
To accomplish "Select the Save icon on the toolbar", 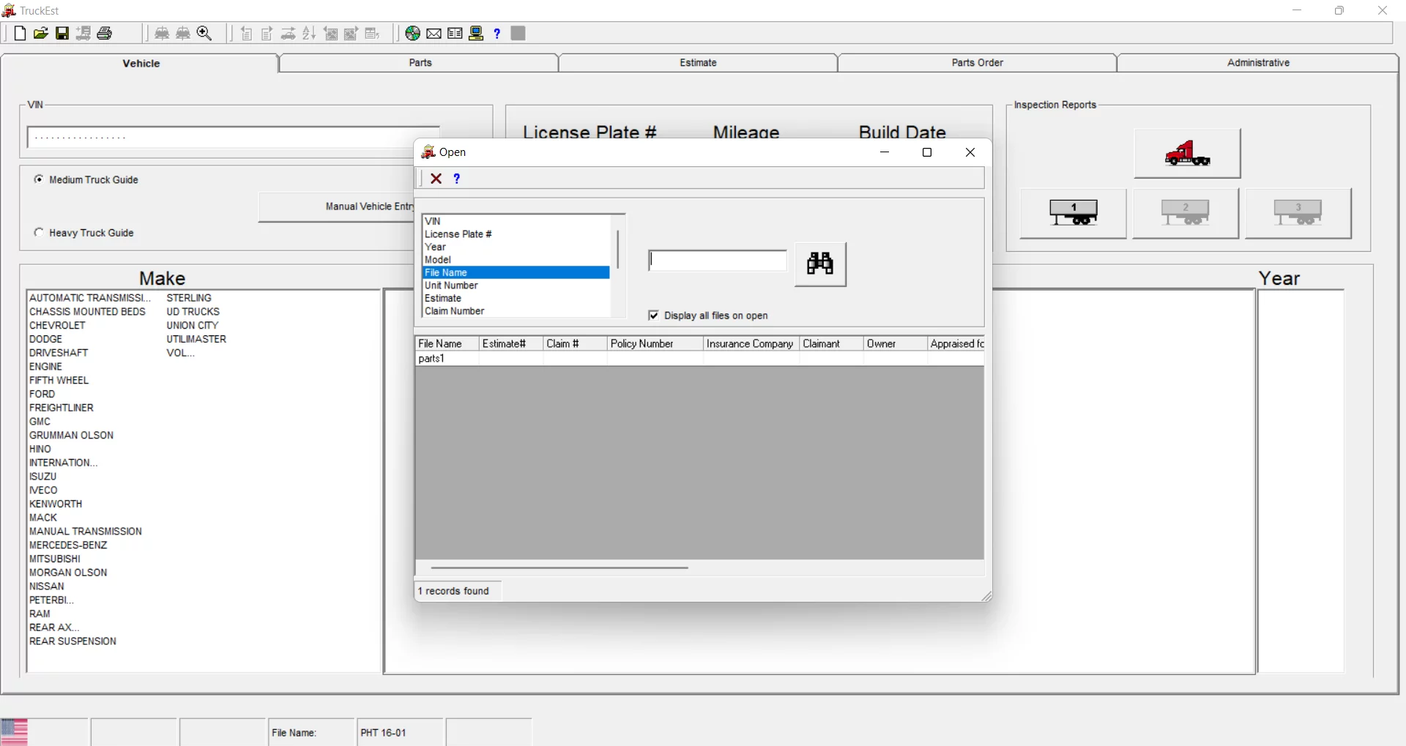I will coord(62,33).
